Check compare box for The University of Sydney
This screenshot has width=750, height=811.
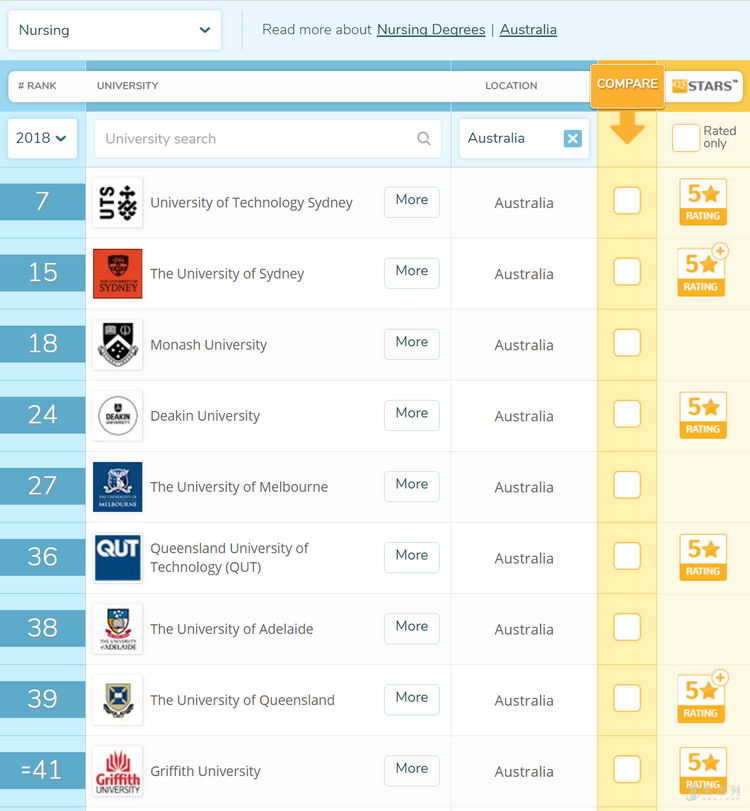pos(627,272)
